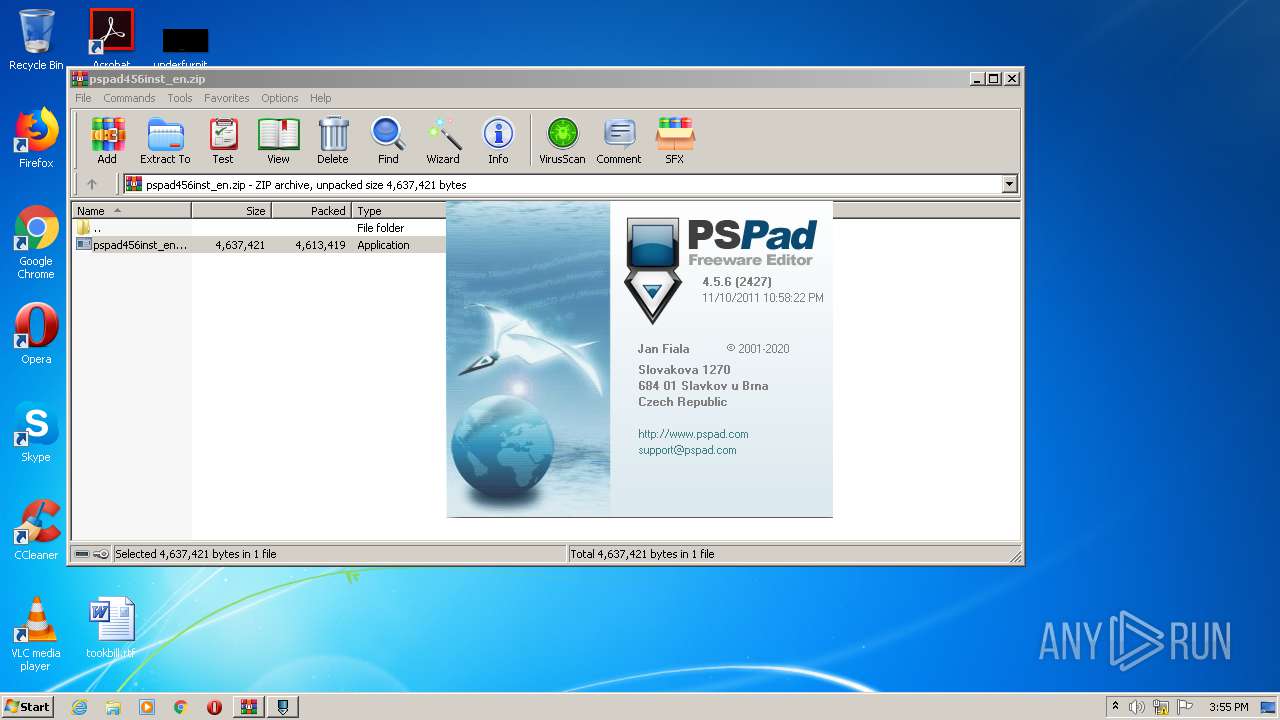Viewport: 1280px width, 720px height.
Task: Run VirusScan from the toolbar
Action: pyautogui.click(x=562, y=140)
